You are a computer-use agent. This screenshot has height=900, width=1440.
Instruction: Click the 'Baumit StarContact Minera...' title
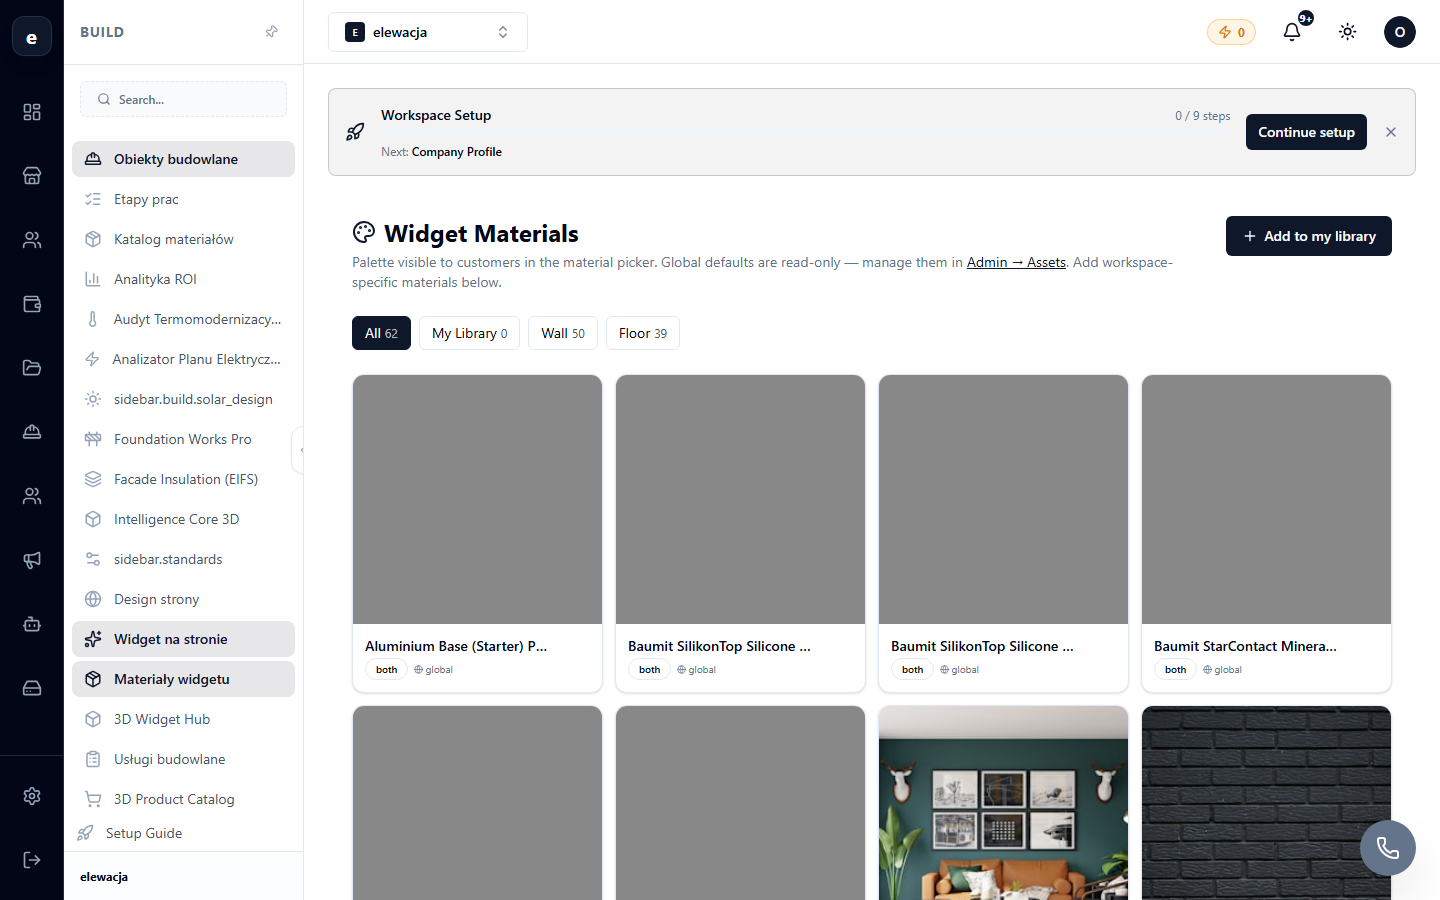(x=1245, y=646)
